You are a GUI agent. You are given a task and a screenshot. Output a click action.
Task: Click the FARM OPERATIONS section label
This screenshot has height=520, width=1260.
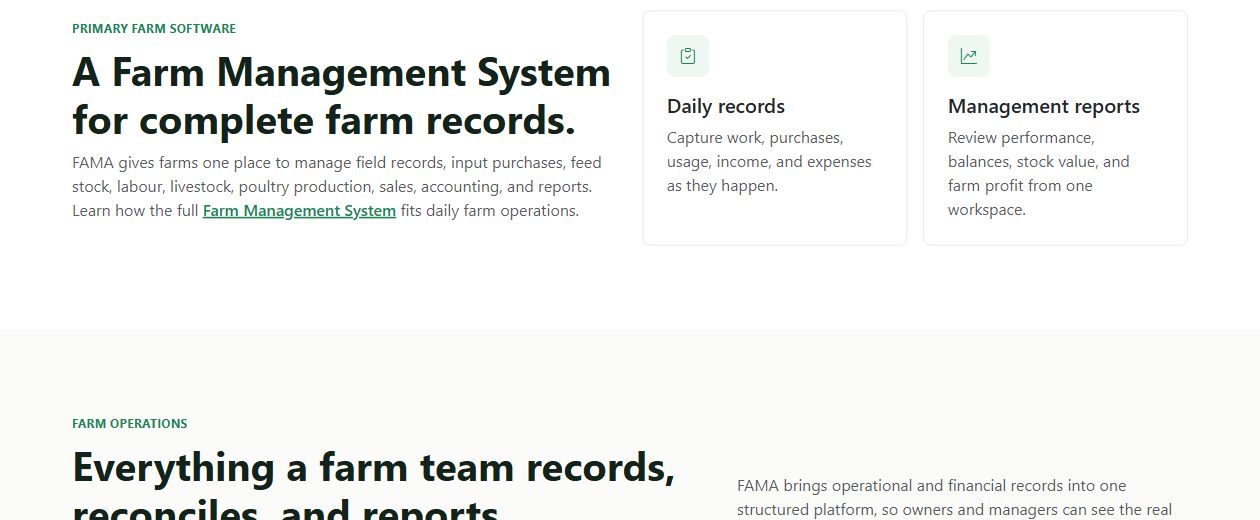(130, 424)
